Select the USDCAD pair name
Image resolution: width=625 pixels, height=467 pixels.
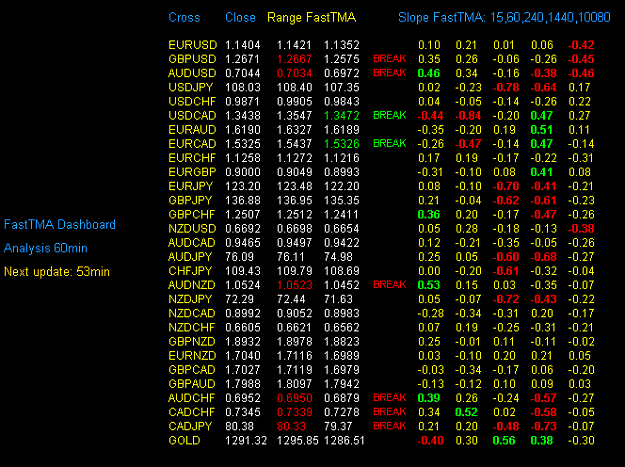click(192, 116)
